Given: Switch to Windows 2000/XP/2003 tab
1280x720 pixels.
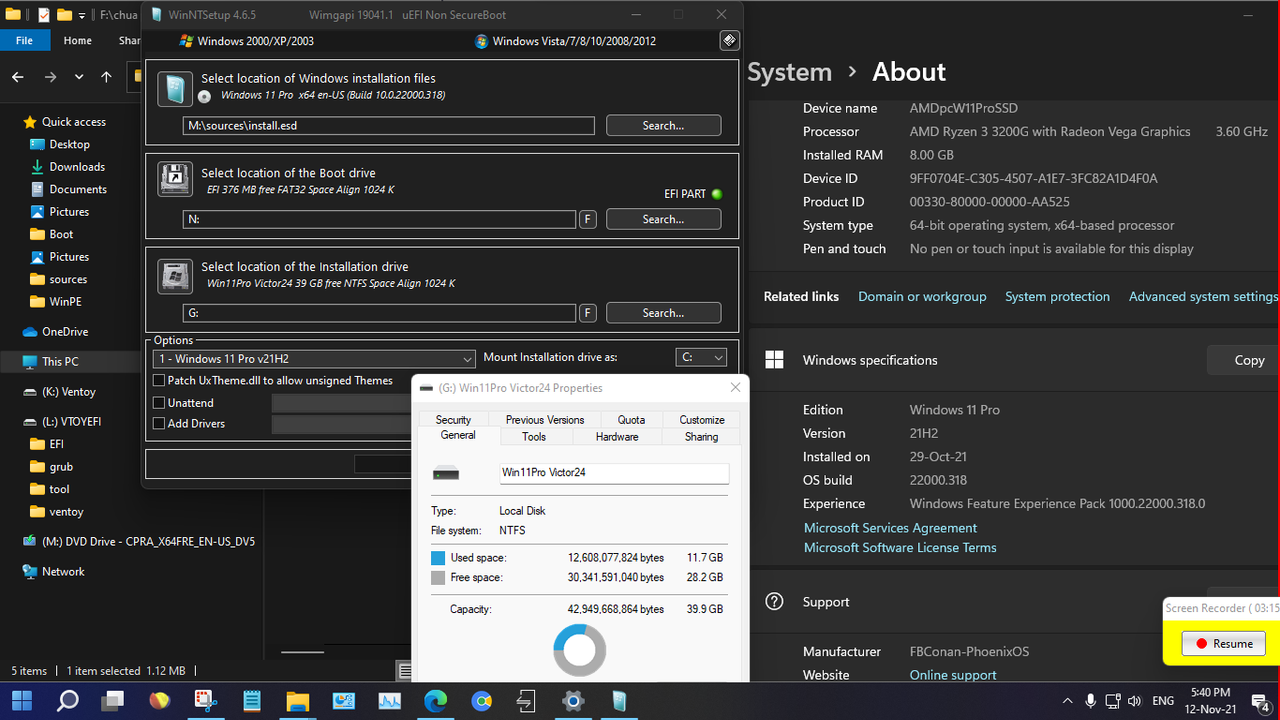Looking at the screenshot, I should click(245, 41).
